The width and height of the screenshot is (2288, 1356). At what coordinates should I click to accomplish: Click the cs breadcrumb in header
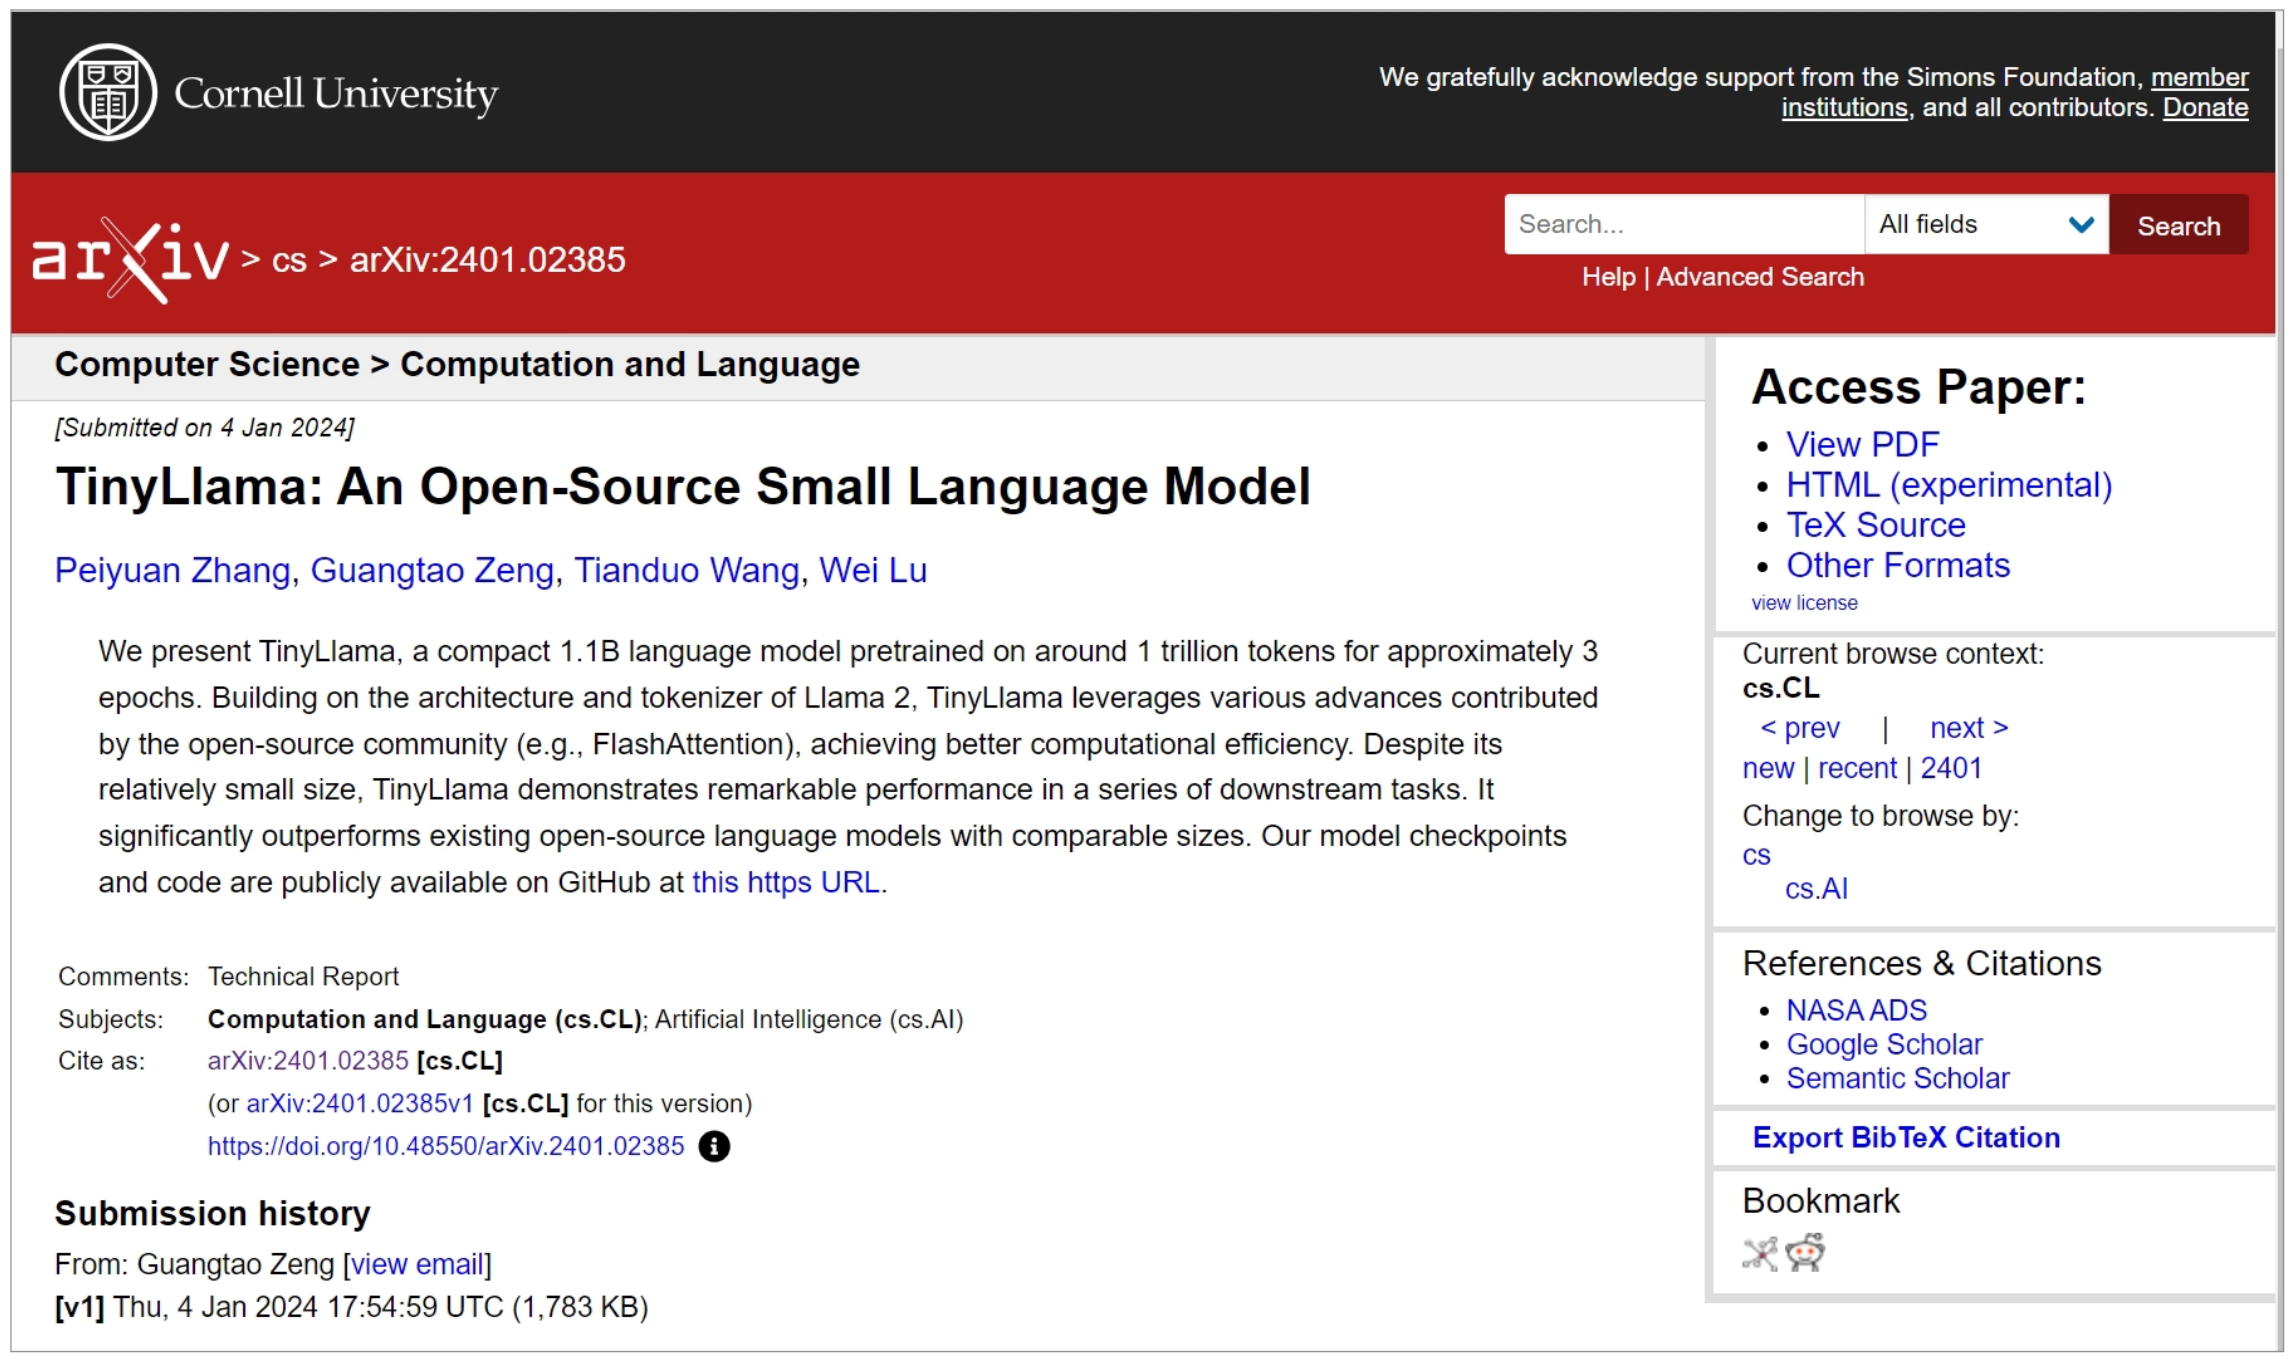coord(289,260)
